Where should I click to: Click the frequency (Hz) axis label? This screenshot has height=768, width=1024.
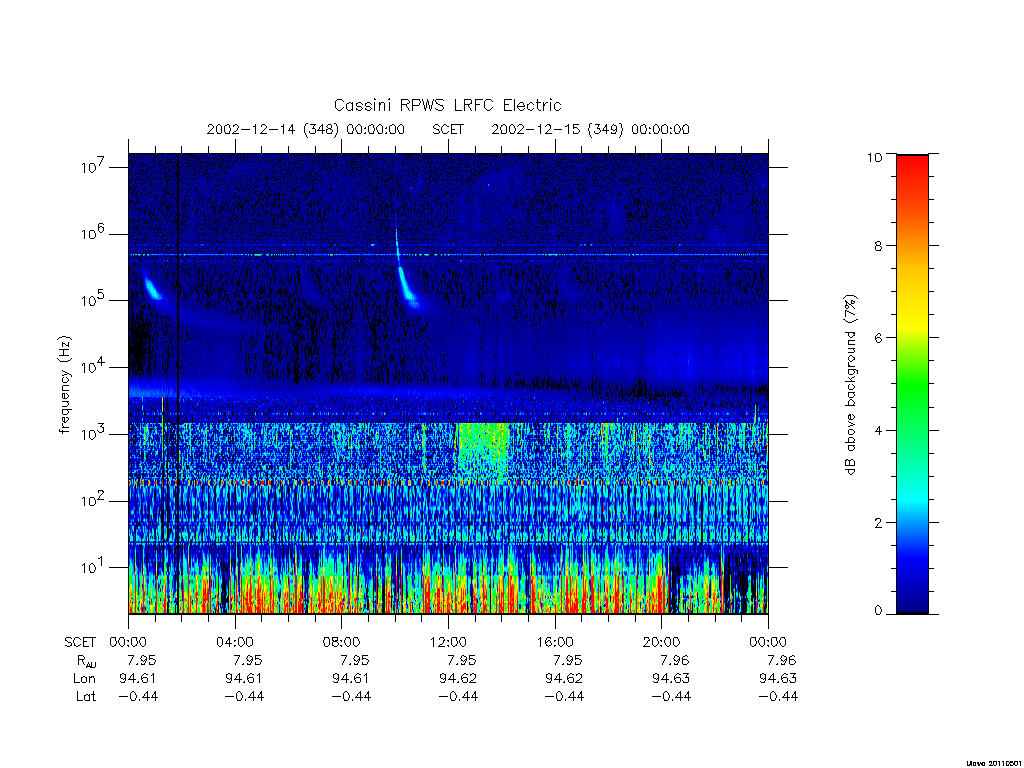(x=64, y=385)
